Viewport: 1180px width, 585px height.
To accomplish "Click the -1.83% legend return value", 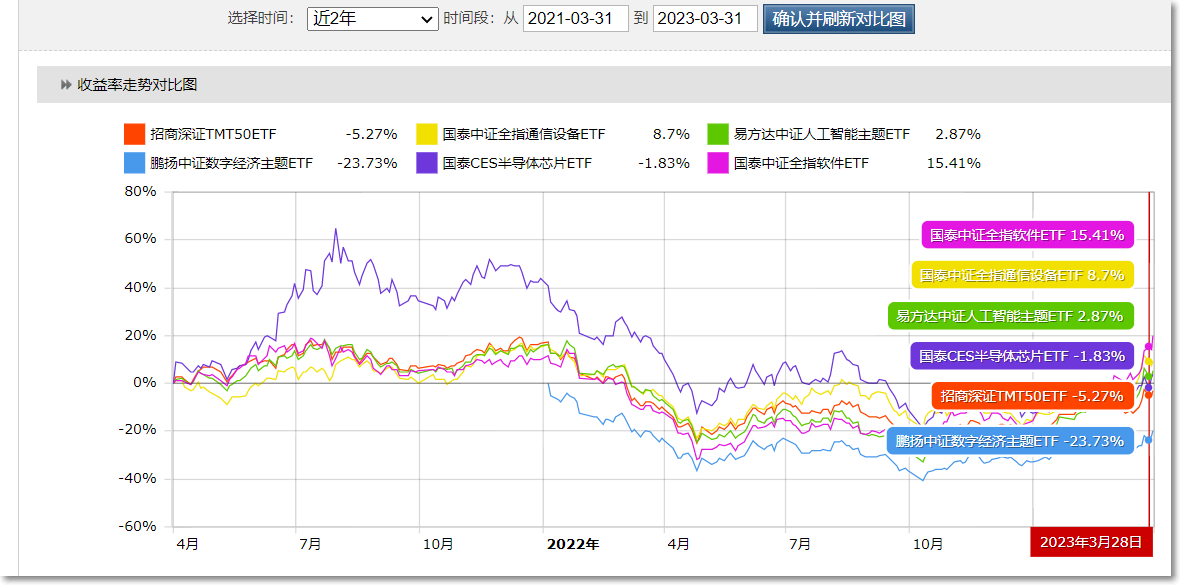I will (664, 163).
